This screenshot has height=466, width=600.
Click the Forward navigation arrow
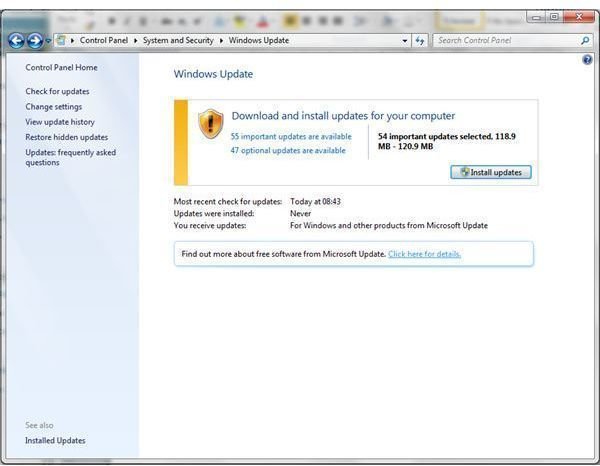point(35,40)
